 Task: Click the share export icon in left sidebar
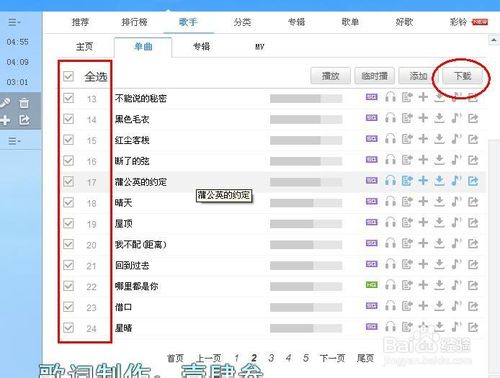tap(24, 120)
